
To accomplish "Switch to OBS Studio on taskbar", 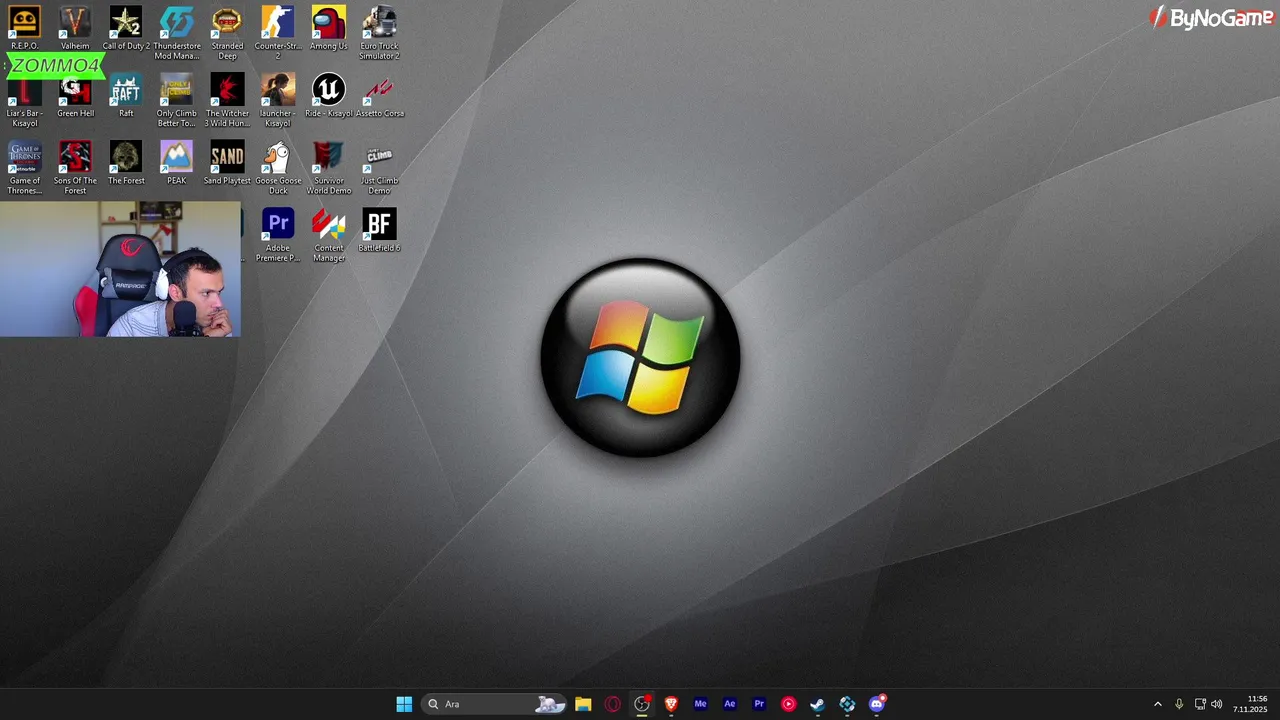I will click(x=642, y=704).
